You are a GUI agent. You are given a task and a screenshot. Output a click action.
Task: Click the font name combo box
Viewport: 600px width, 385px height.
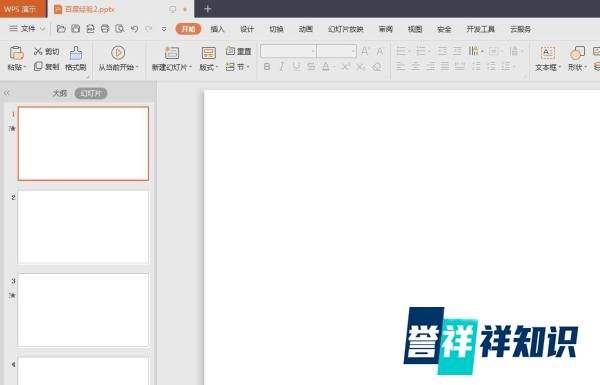pos(288,51)
